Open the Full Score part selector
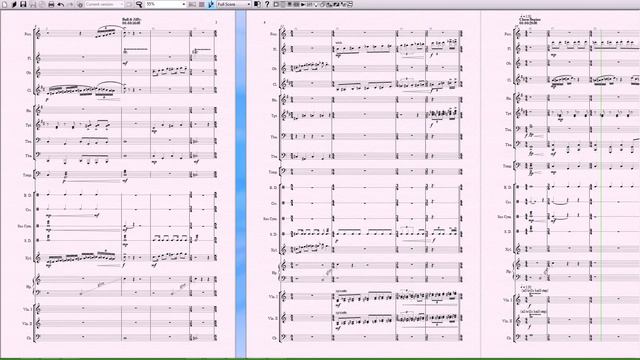Viewport: 640px width, 360px height. [x=234, y=4]
